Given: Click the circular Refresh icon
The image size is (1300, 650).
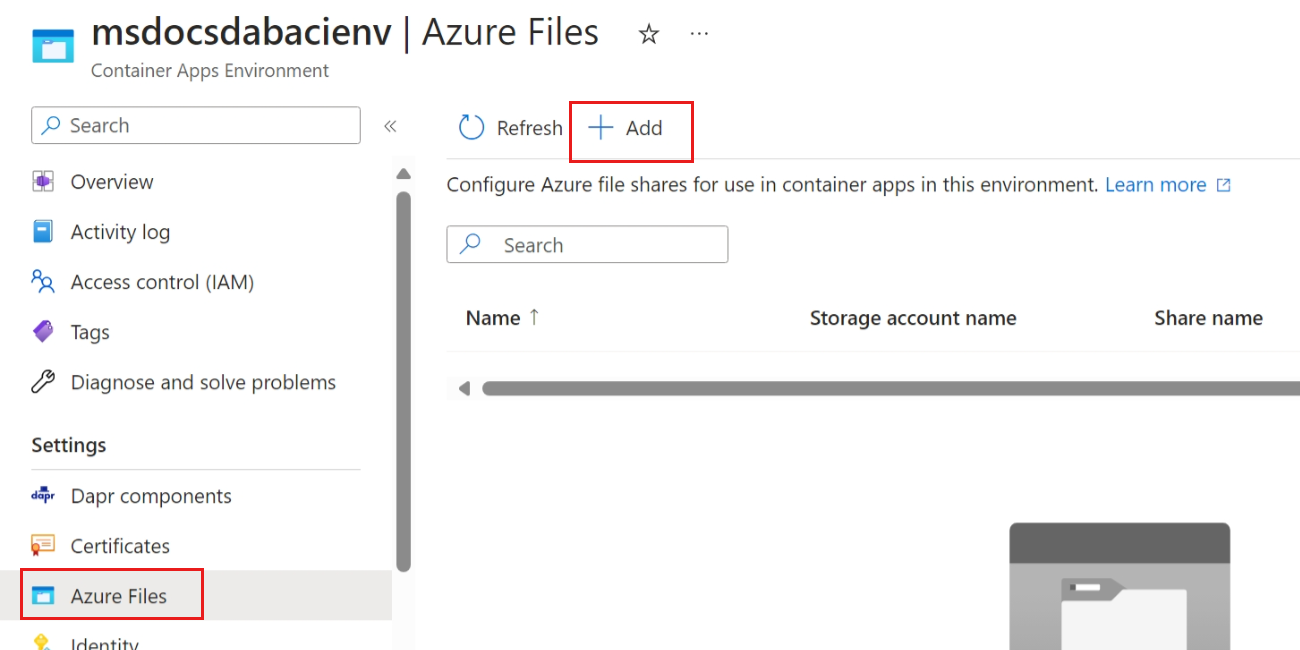Looking at the screenshot, I should pyautogui.click(x=470, y=128).
